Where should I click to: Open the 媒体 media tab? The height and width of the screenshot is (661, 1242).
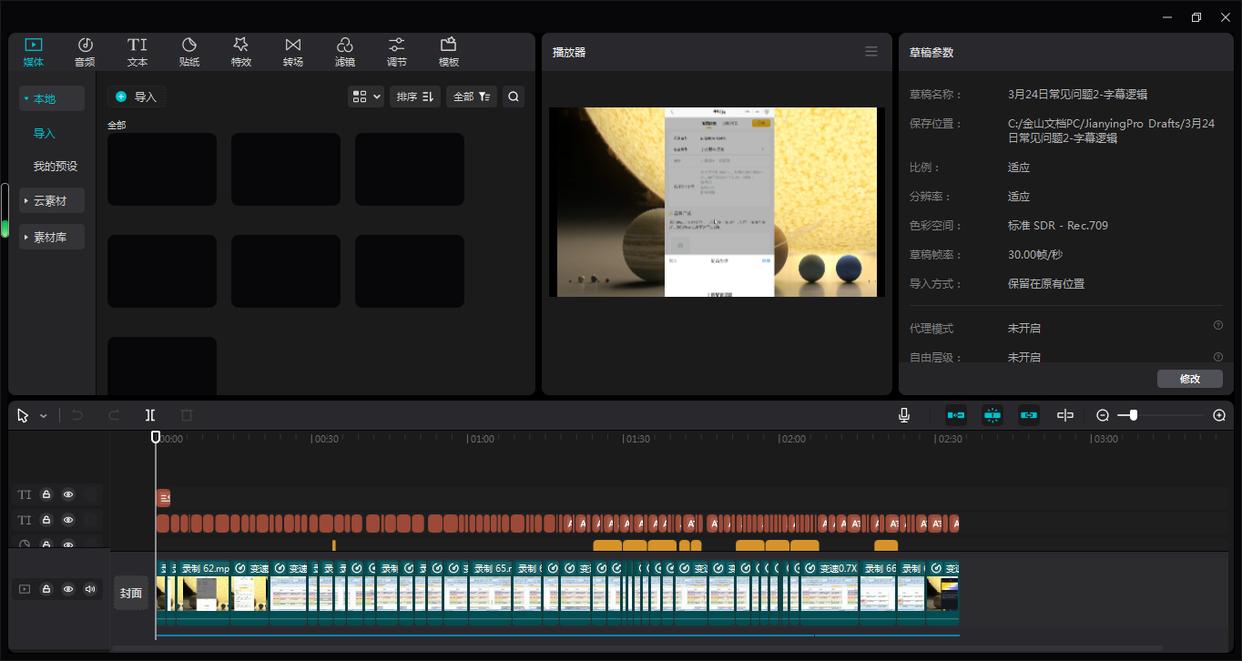[33, 52]
